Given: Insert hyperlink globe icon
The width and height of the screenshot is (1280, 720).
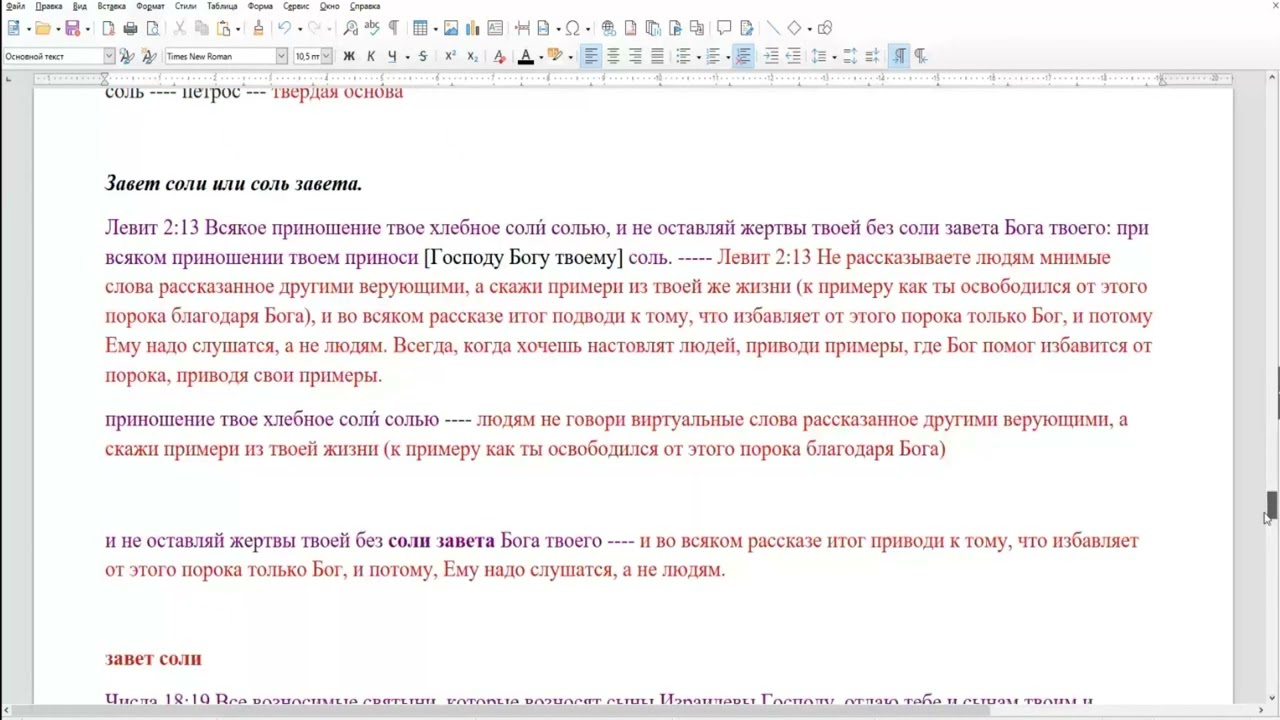Looking at the screenshot, I should (608, 28).
